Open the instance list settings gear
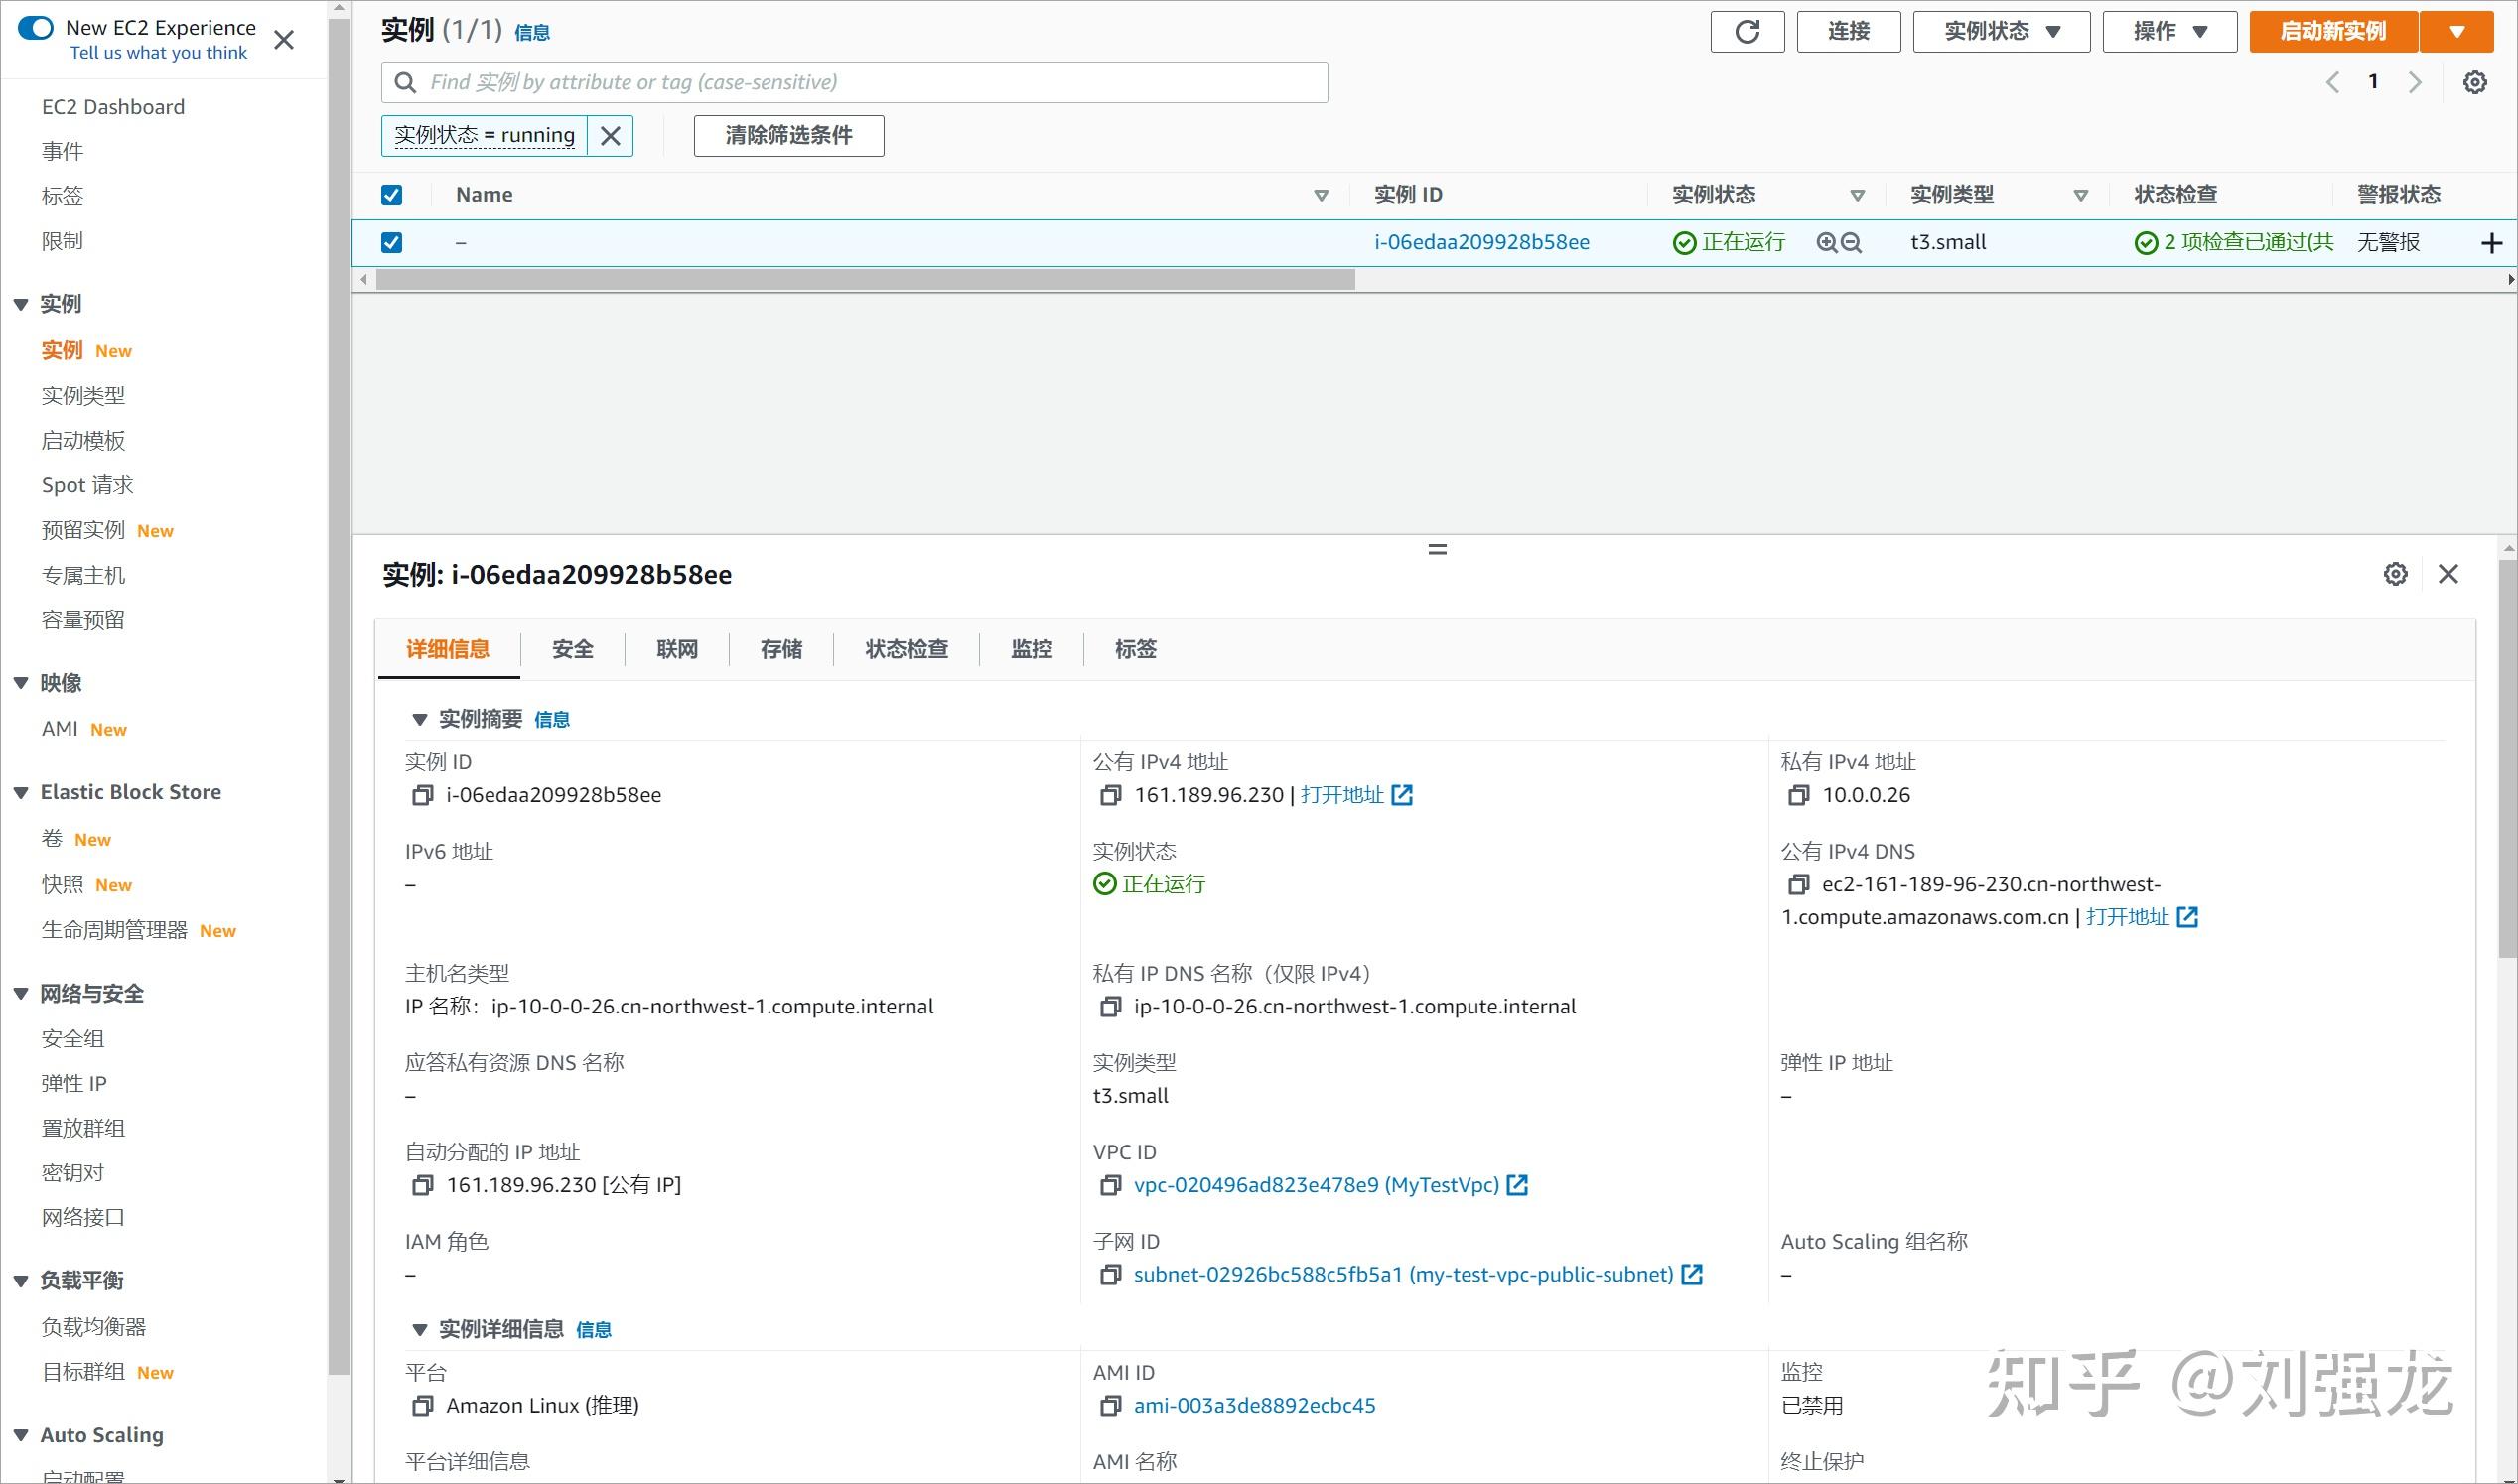 click(2475, 82)
